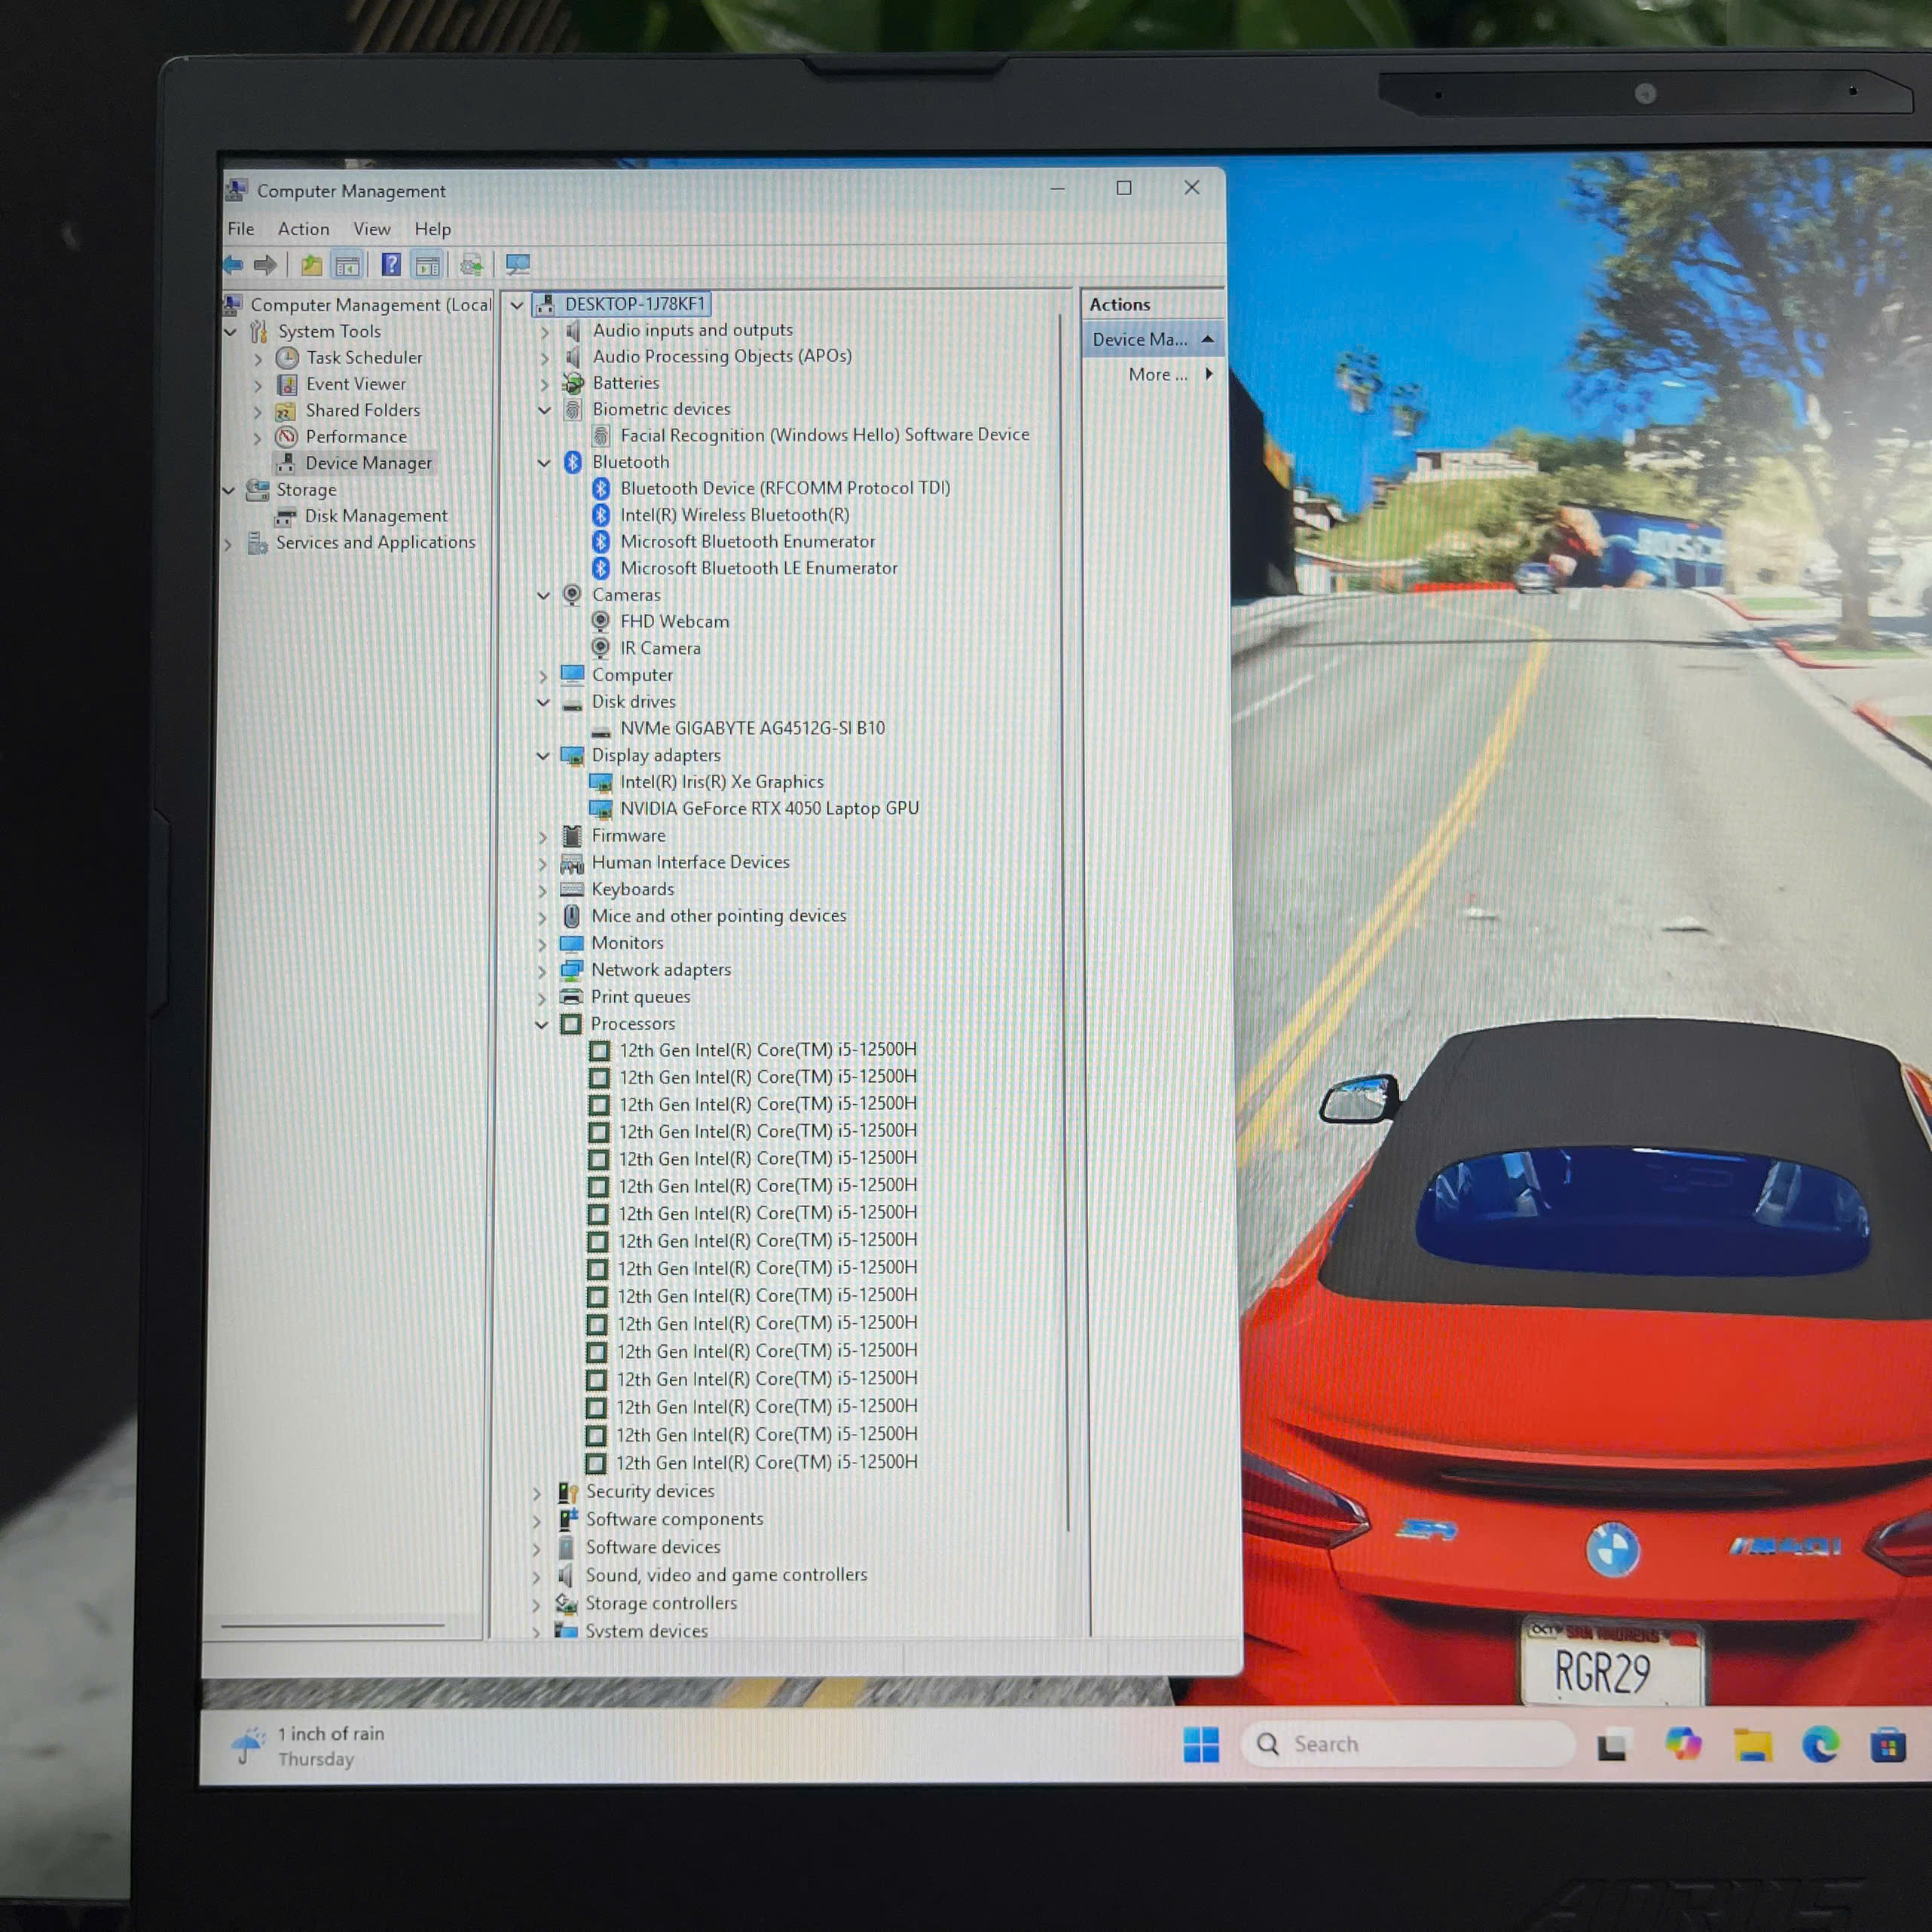Launch Microsoft Edge from the taskbar
Viewport: 1932px width, 1932px height.
tap(1820, 1745)
